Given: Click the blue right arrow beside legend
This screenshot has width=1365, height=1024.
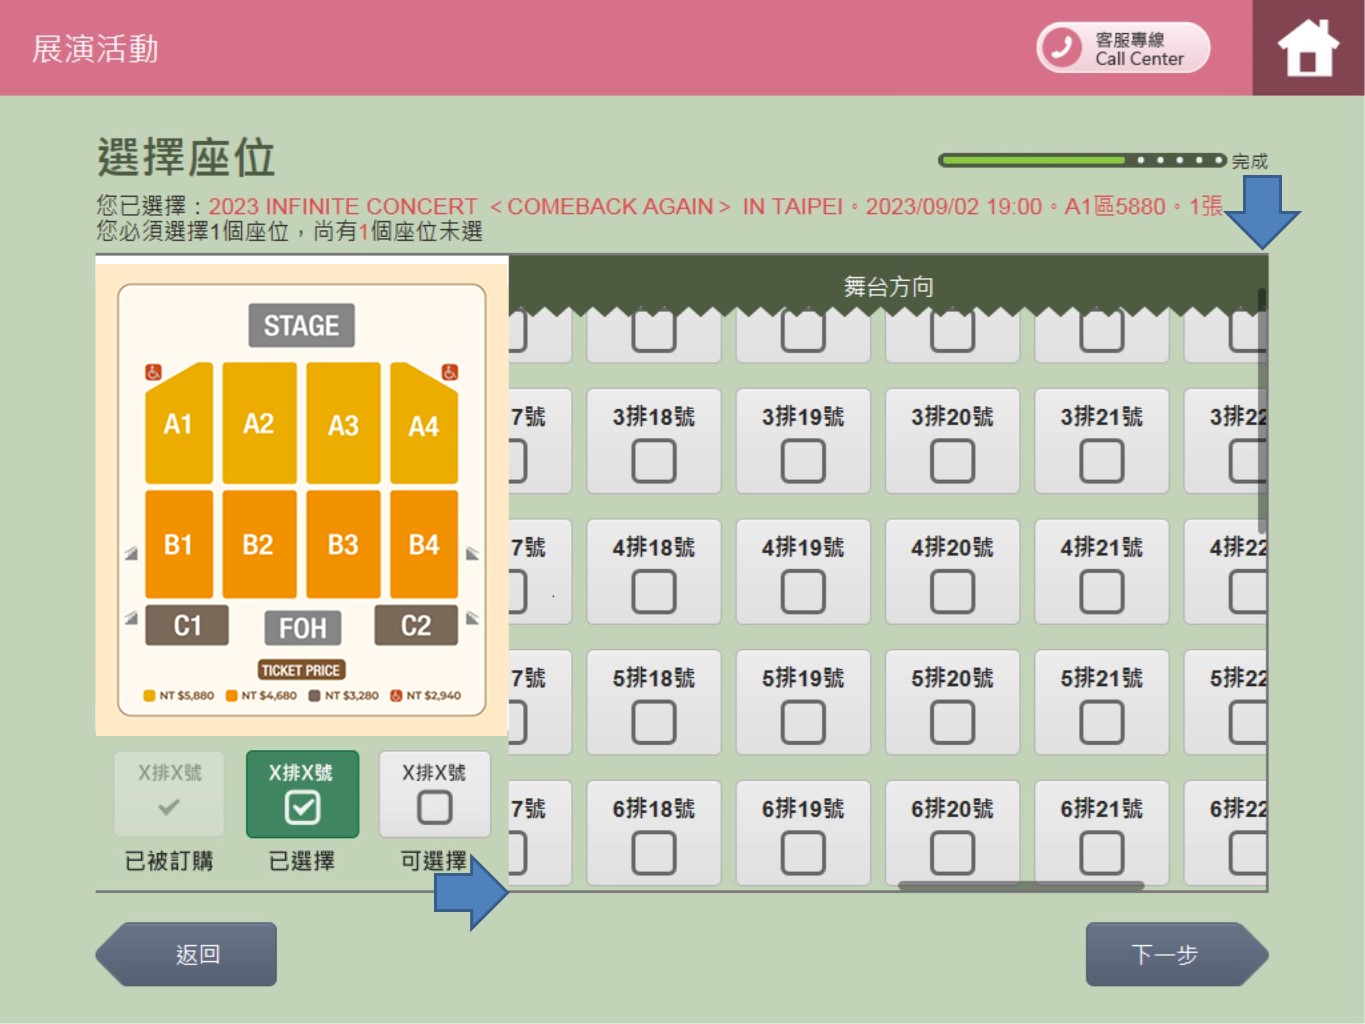Looking at the screenshot, I should [x=471, y=893].
